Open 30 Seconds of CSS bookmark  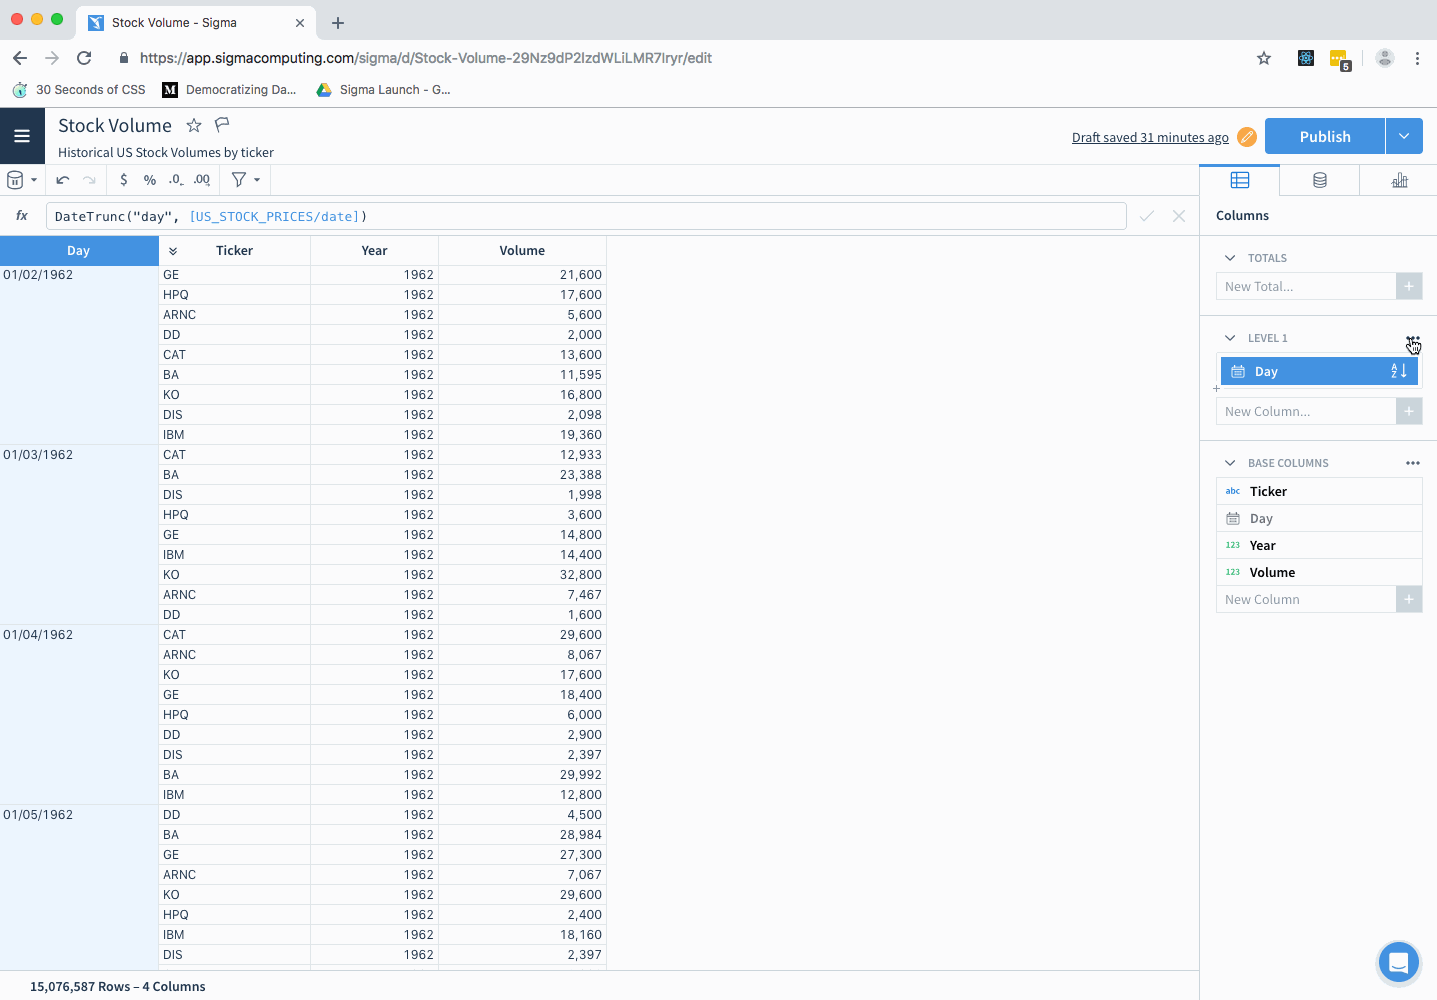tap(79, 90)
